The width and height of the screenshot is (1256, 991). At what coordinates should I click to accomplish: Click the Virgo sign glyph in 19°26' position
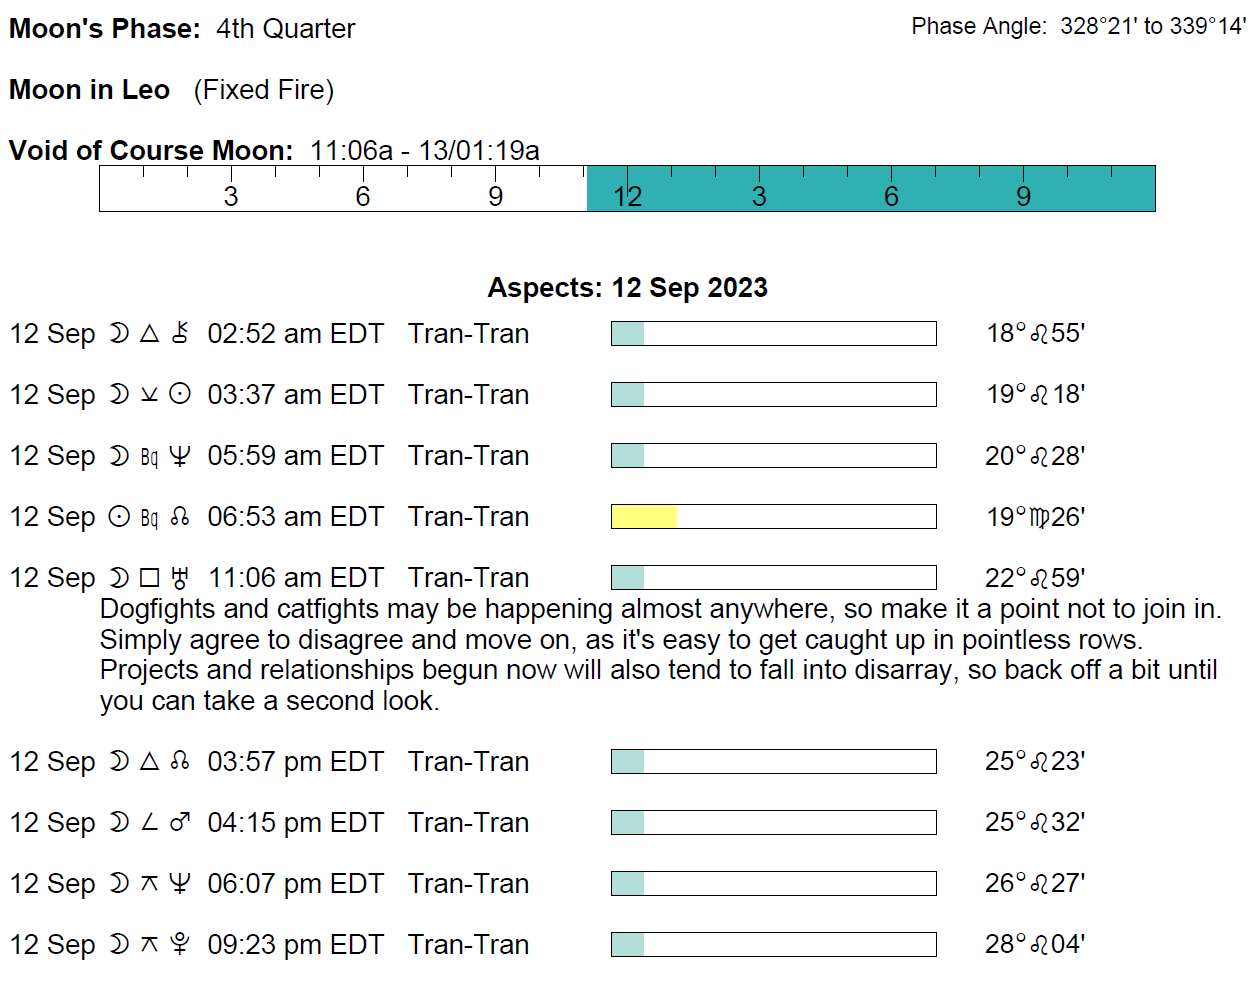(1039, 518)
